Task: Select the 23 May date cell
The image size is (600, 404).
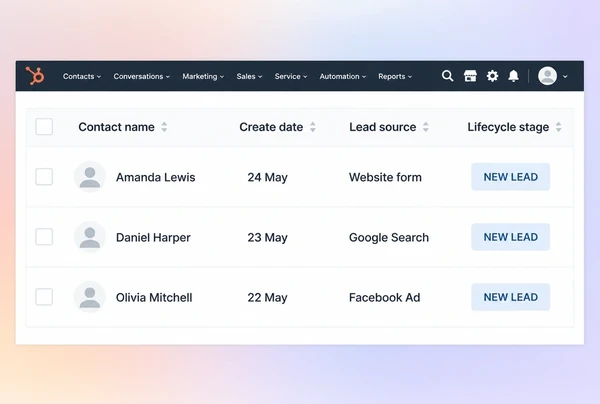Action: [x=267, y=237]
